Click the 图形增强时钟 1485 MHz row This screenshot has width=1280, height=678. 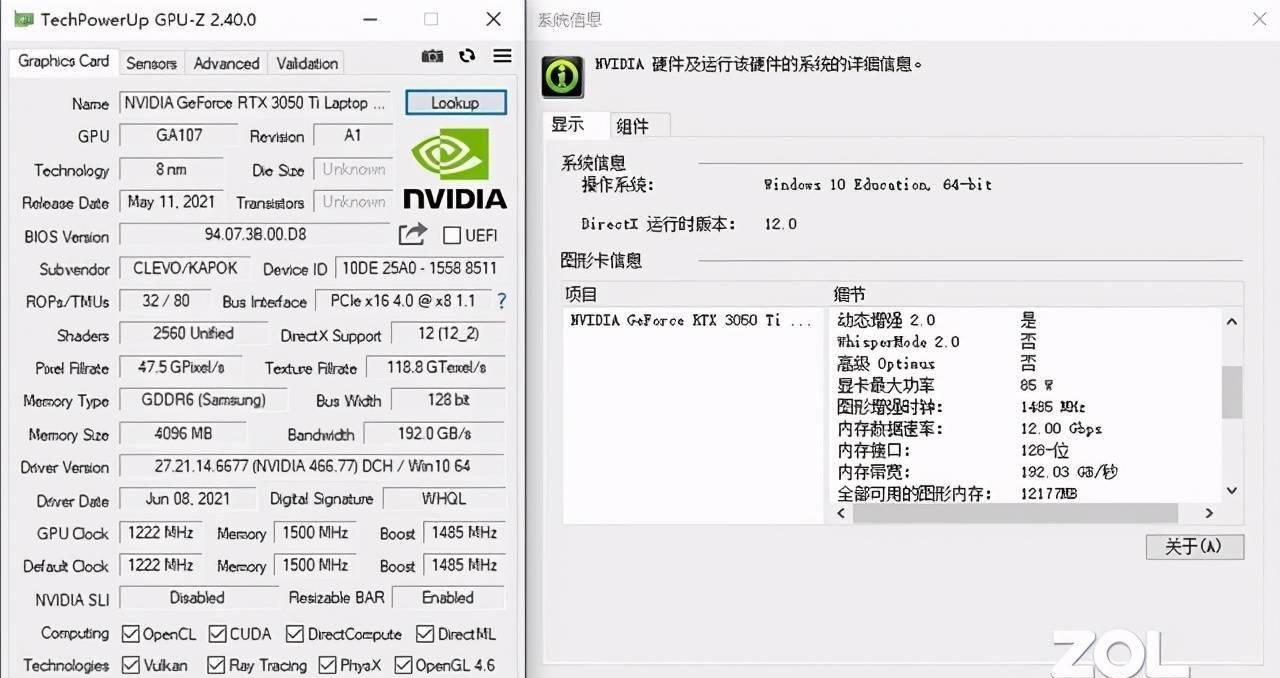[1024, 407]
